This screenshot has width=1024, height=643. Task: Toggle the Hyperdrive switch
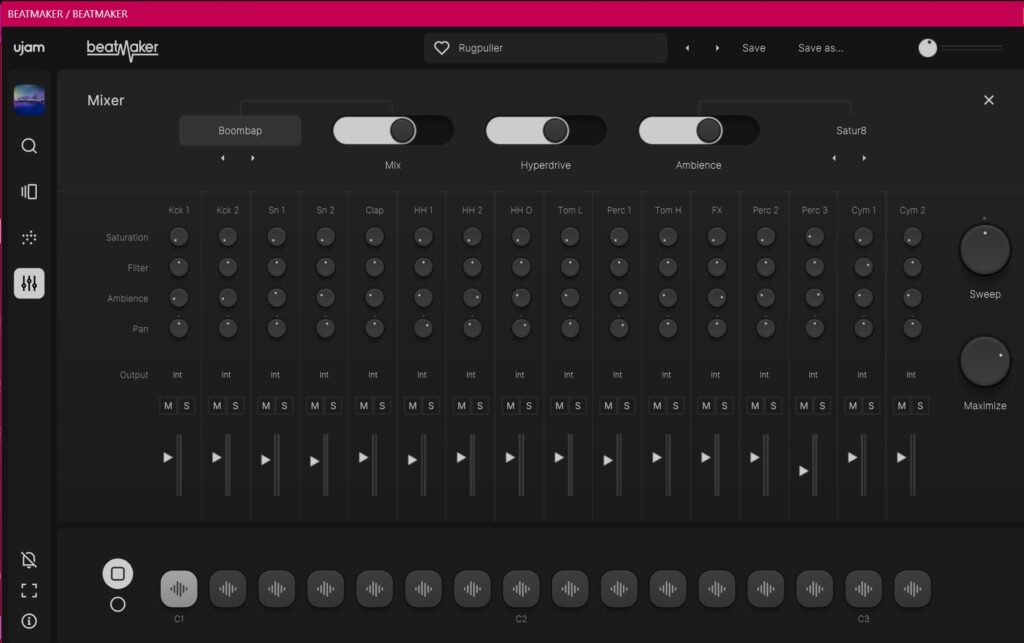pos(545,131)
